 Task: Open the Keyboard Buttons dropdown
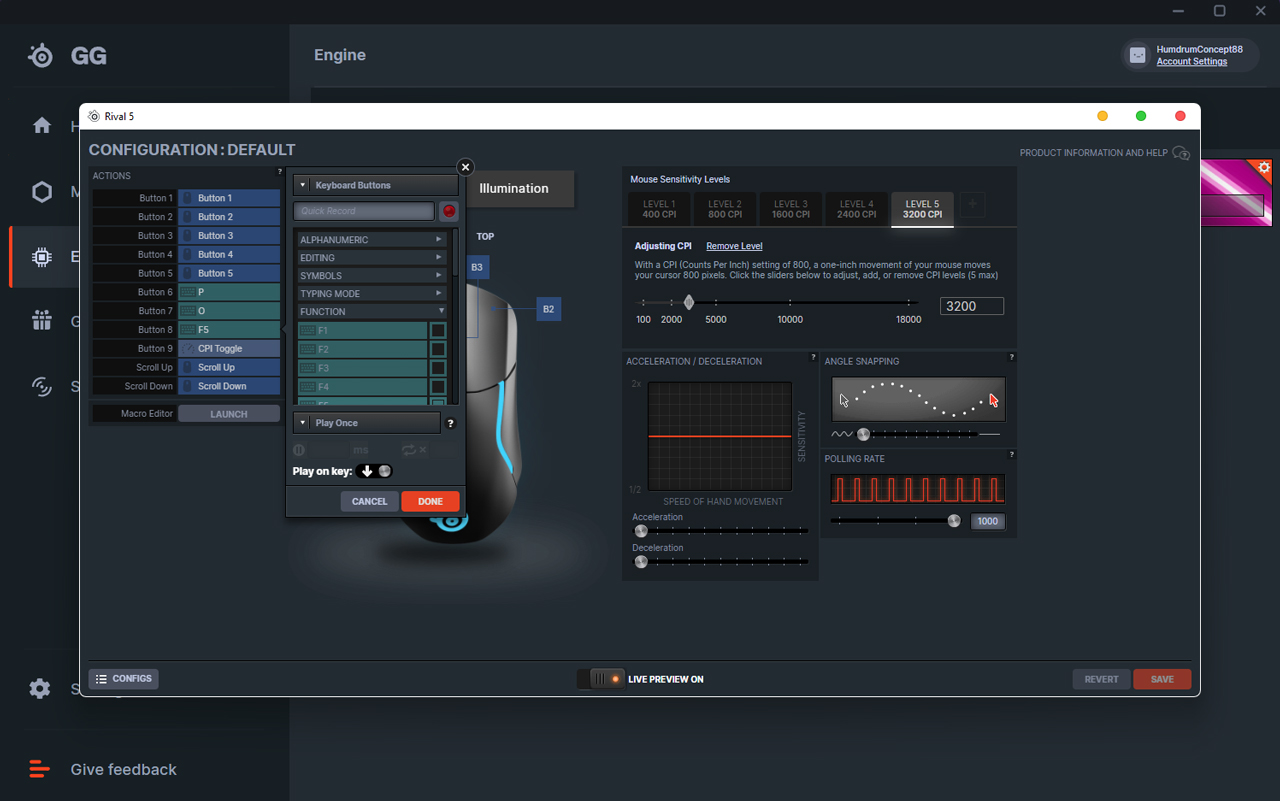375,185
